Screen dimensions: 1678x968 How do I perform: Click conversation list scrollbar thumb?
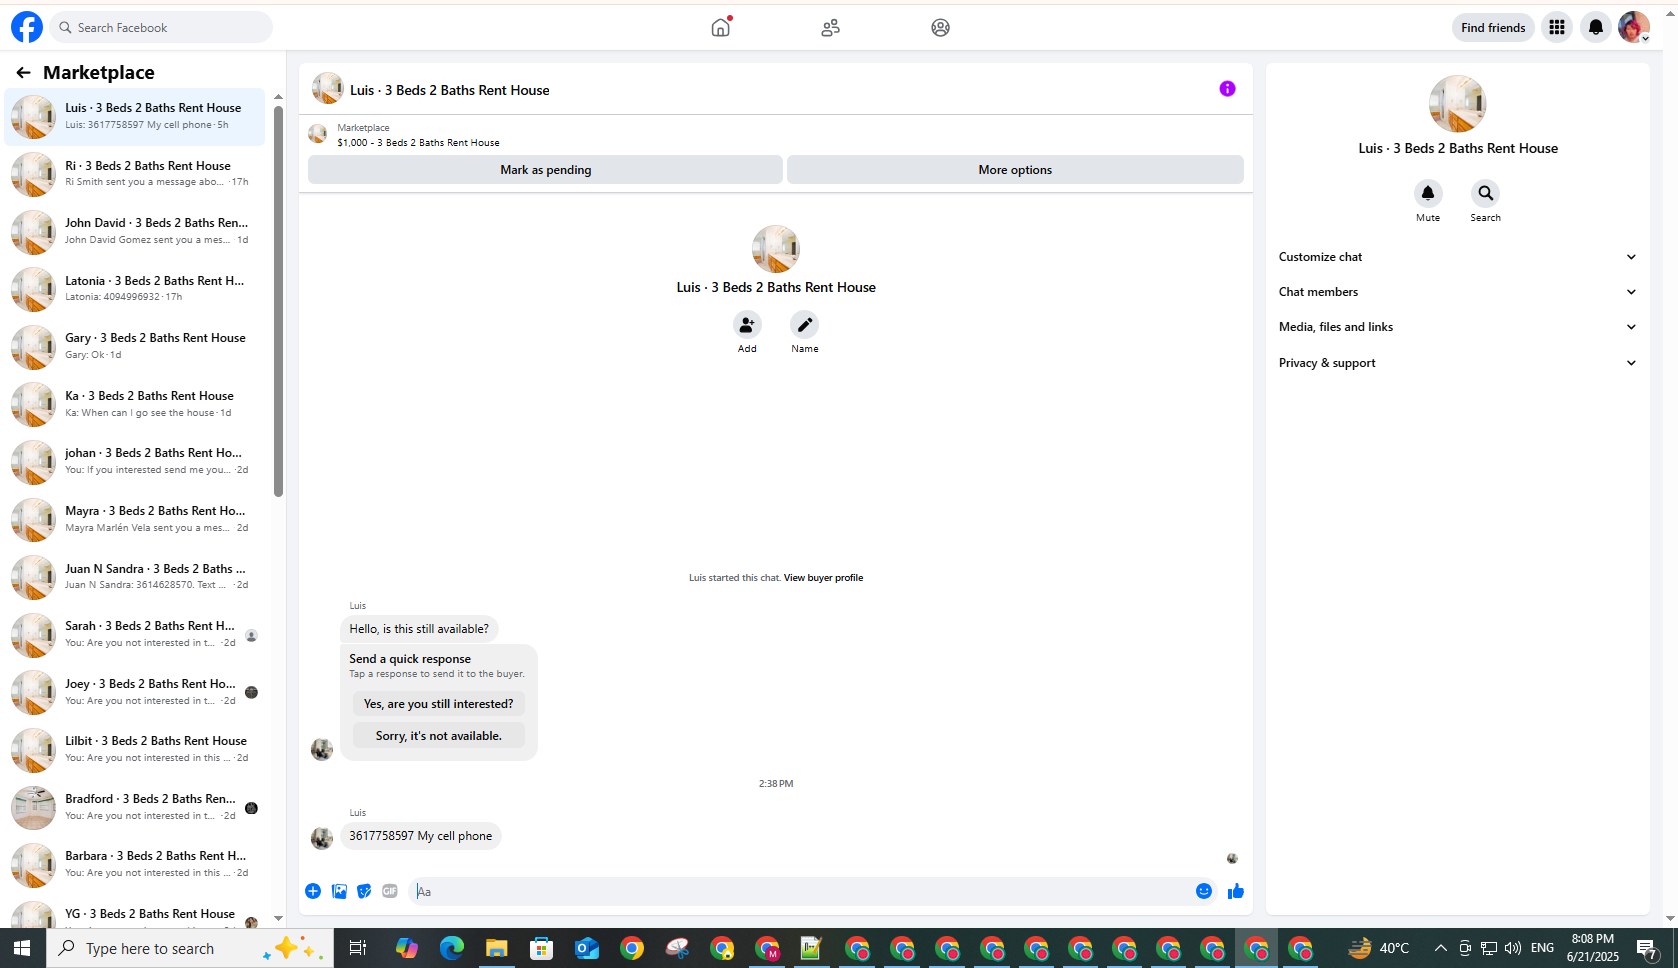[x=278, y=301]
